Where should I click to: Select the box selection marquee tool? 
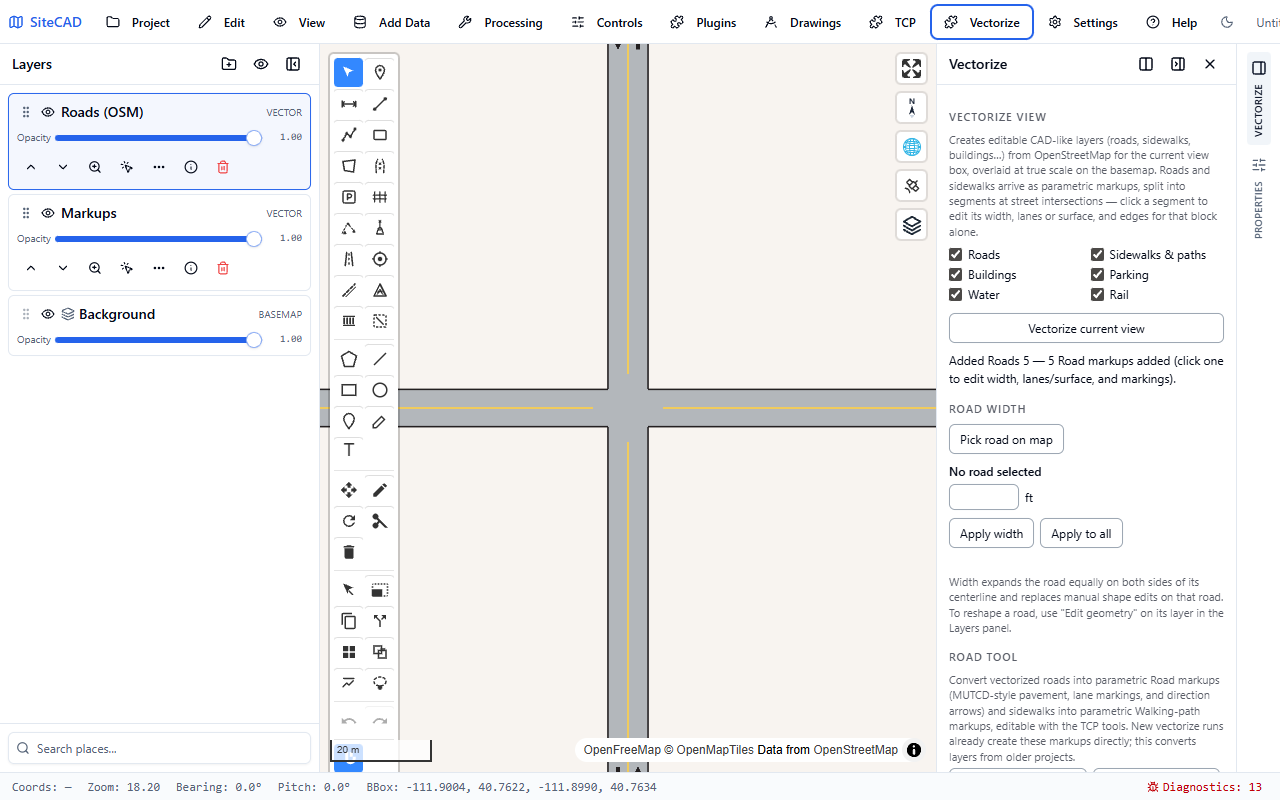(x=380, y=590)
